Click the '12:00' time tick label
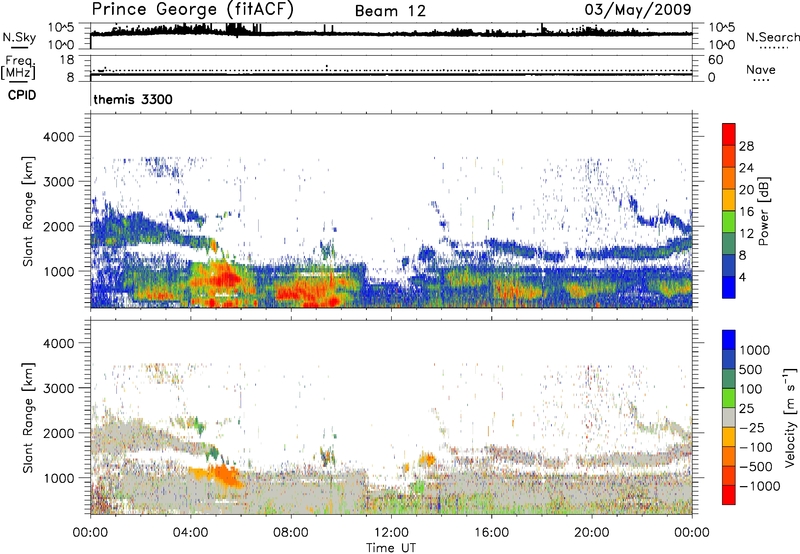800x554 pixels. 391,533
